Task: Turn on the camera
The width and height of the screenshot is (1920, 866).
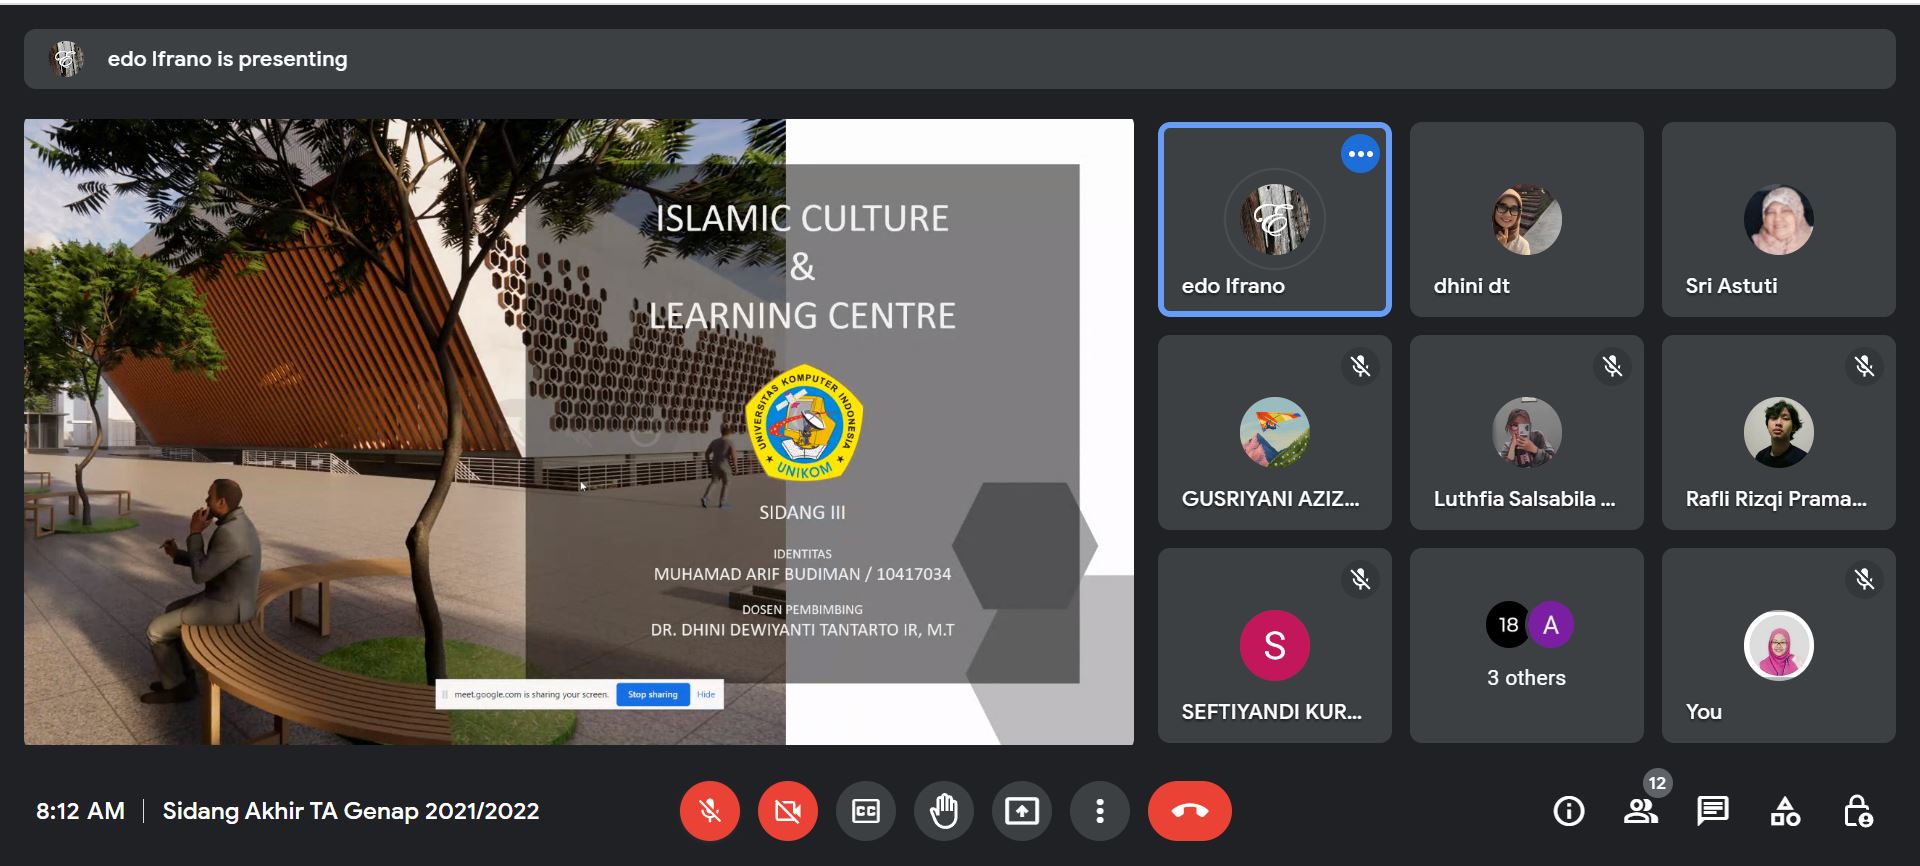Action: (787, 811)
